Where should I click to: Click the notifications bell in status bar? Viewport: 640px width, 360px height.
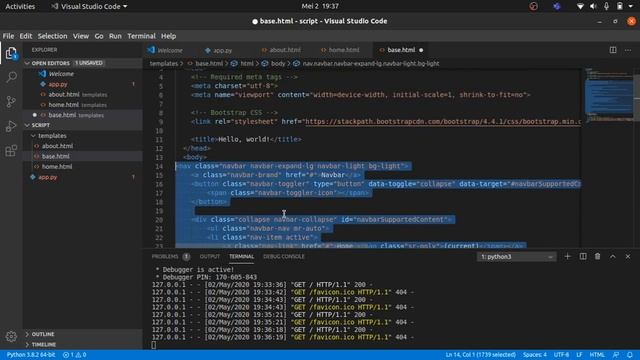[630, 355]
